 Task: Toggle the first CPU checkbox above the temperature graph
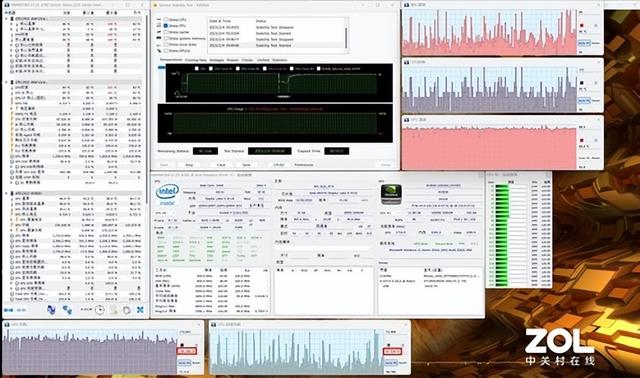(x=197, y=69)
